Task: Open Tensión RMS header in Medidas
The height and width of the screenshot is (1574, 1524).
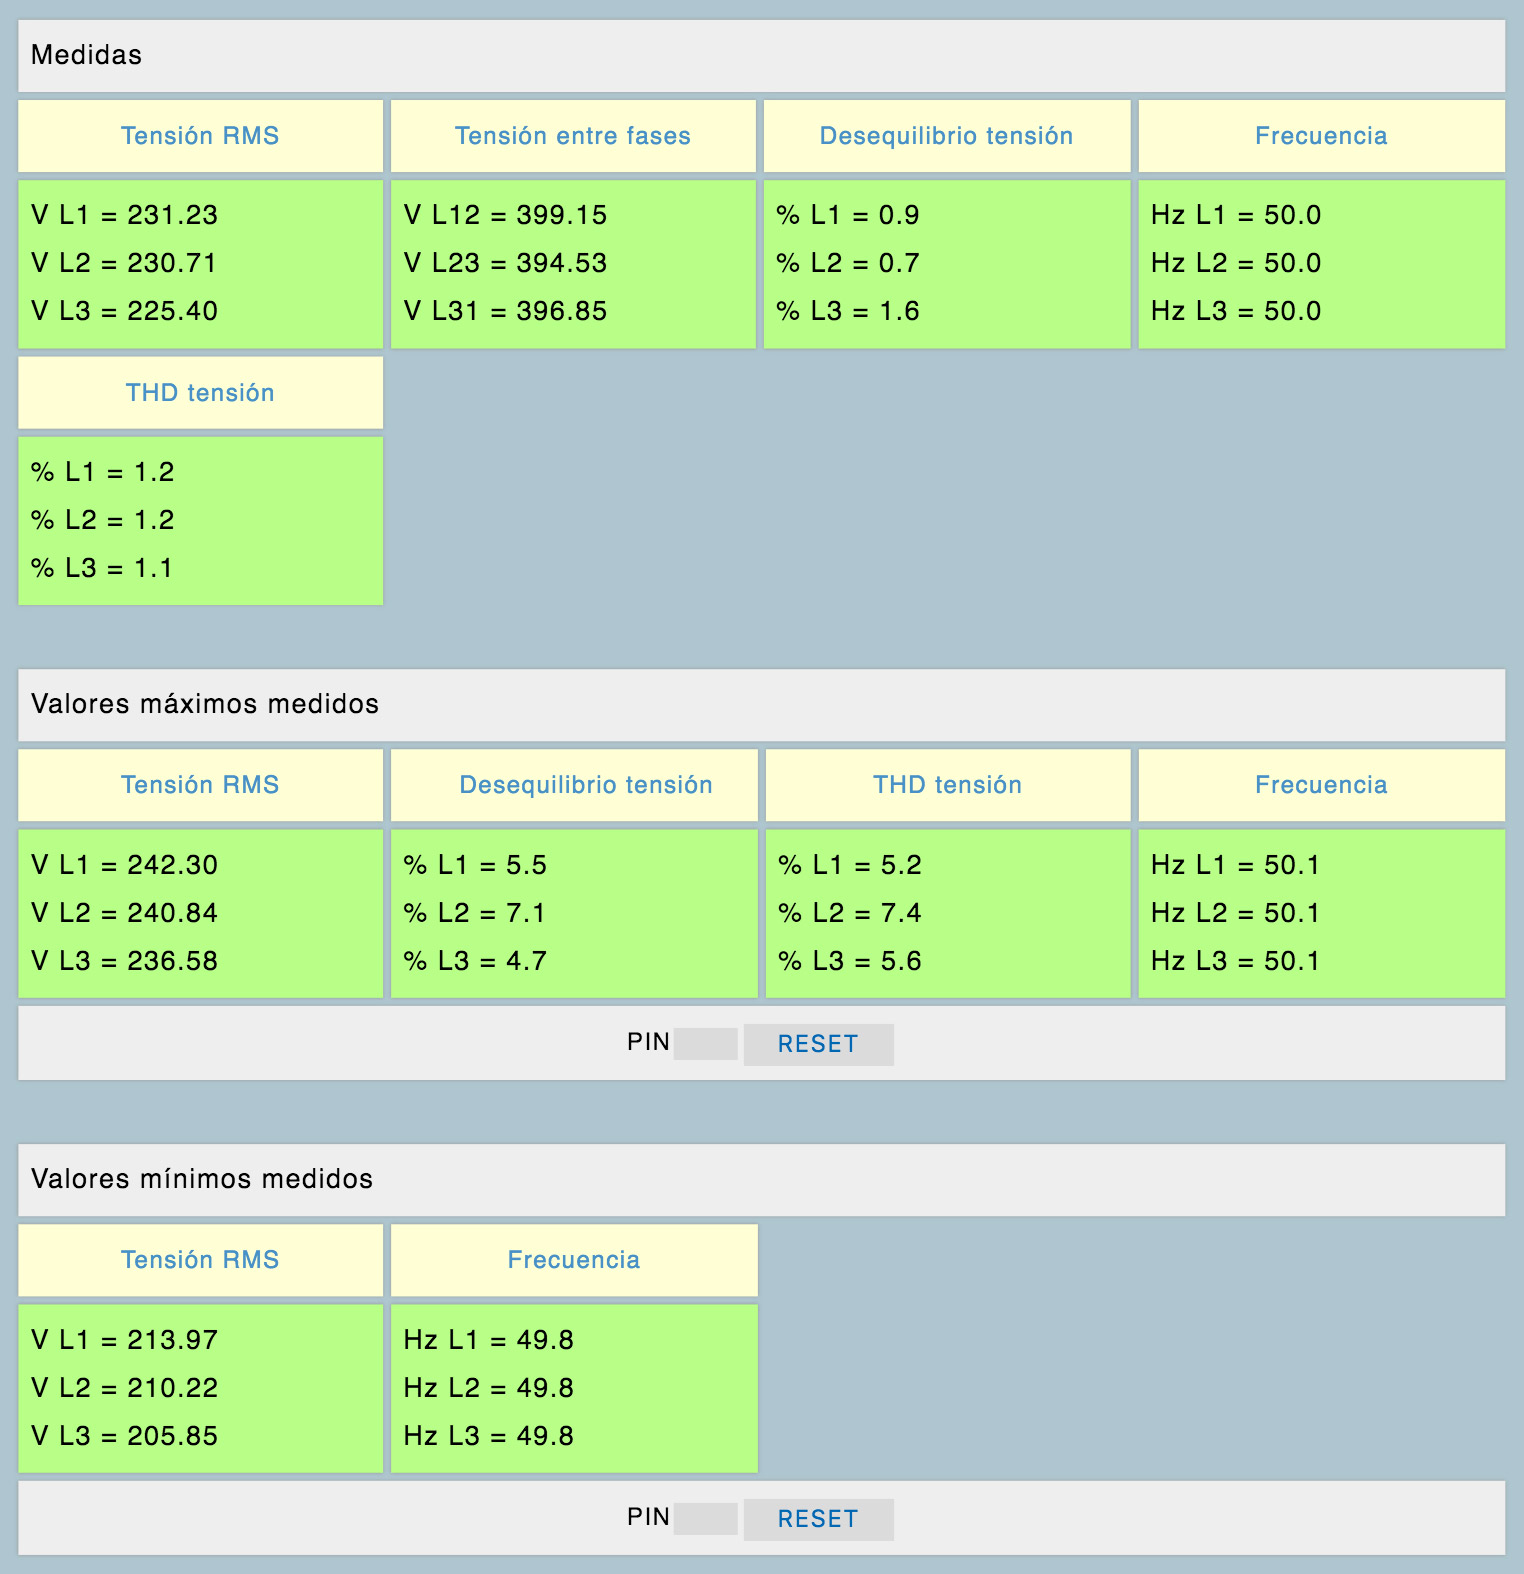Action: pyautogui.click(x=200, y=136)
